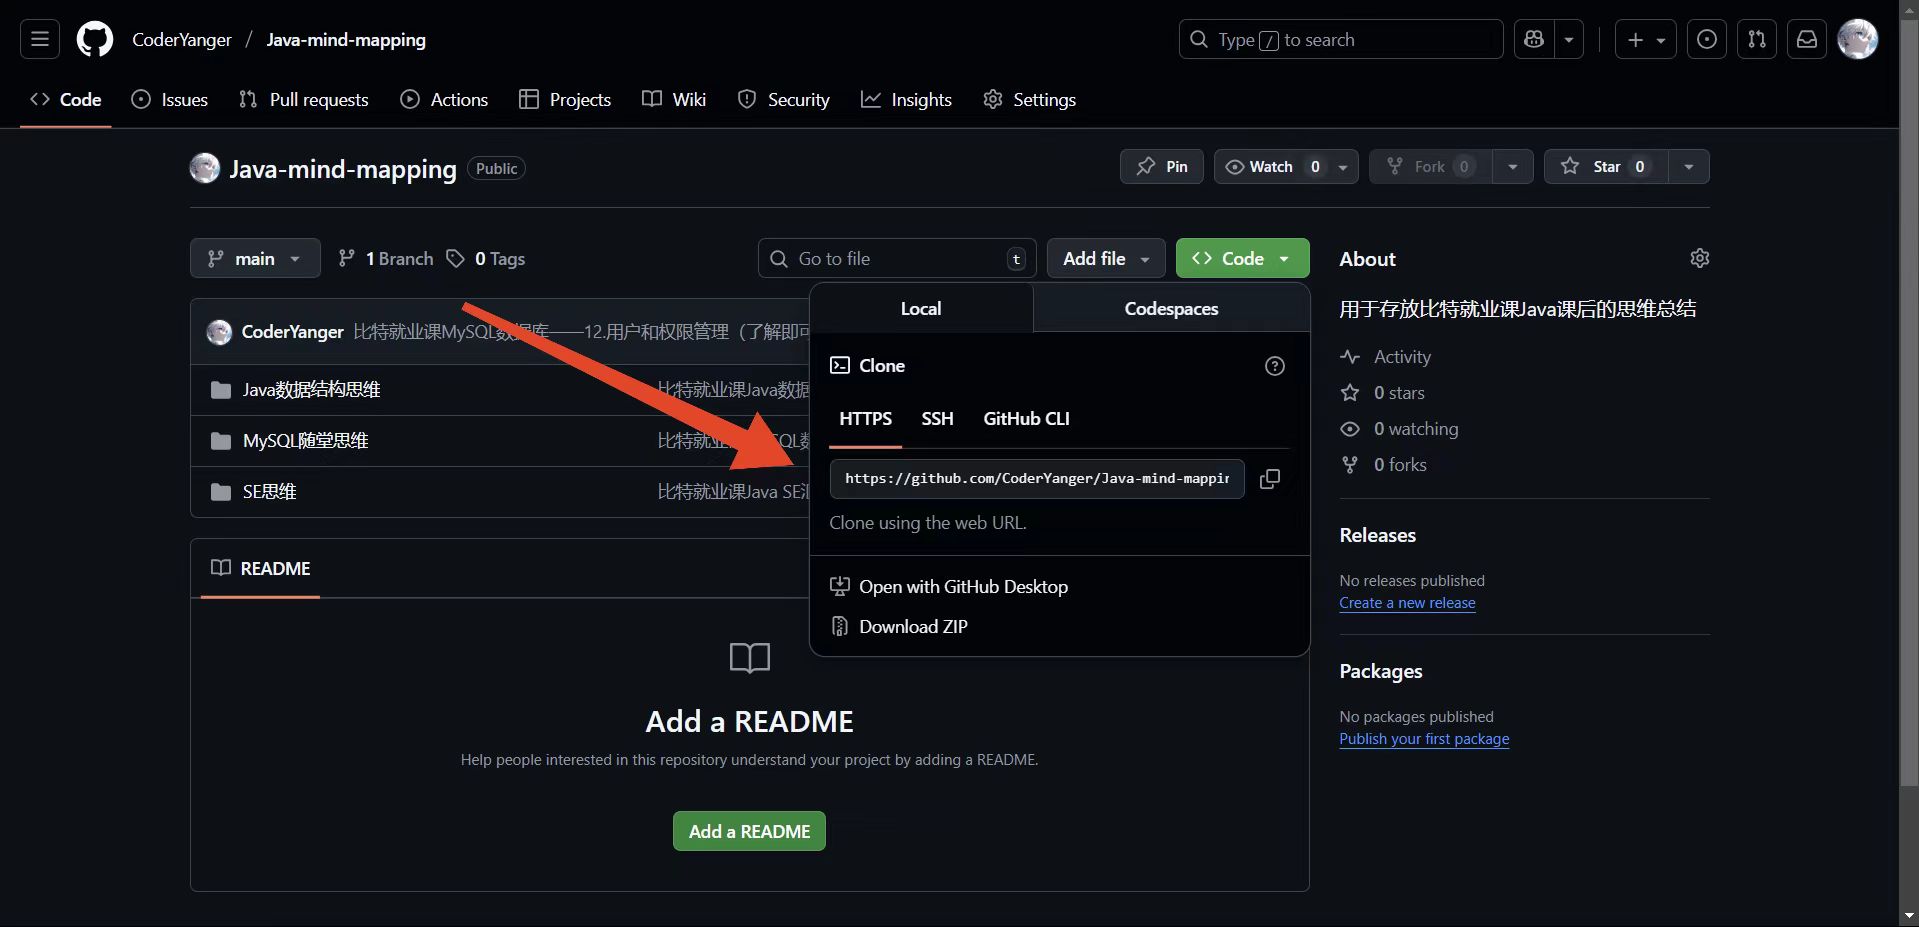This screenshot has width=1919, height=927.
Task: Select the HTTPS clone URL field
Action: click(1037, 478)
